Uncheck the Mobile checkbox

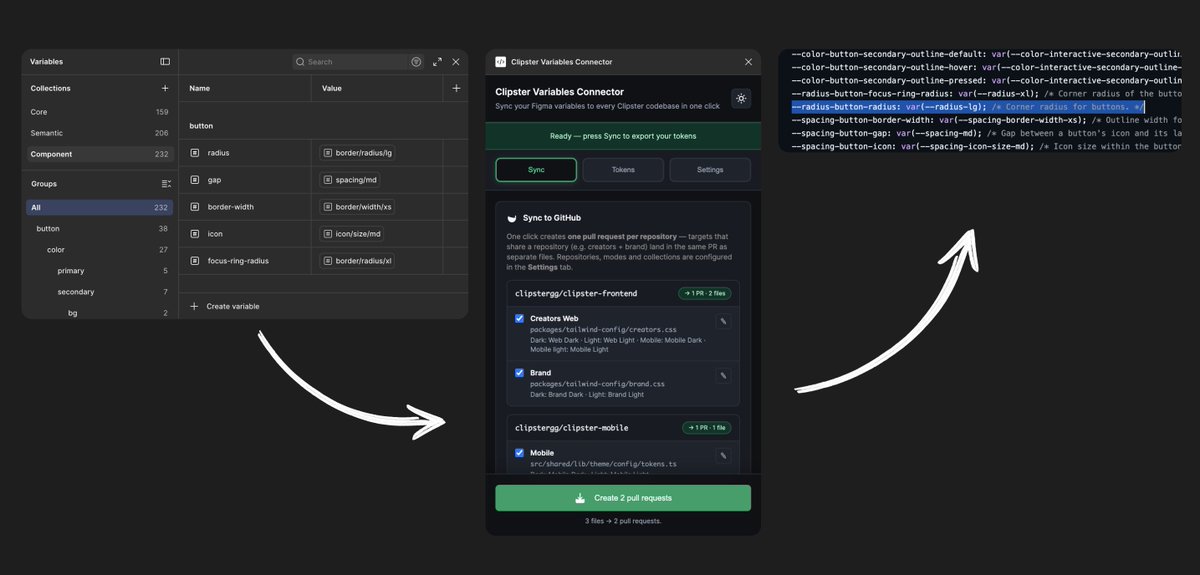tap(519, 453)
